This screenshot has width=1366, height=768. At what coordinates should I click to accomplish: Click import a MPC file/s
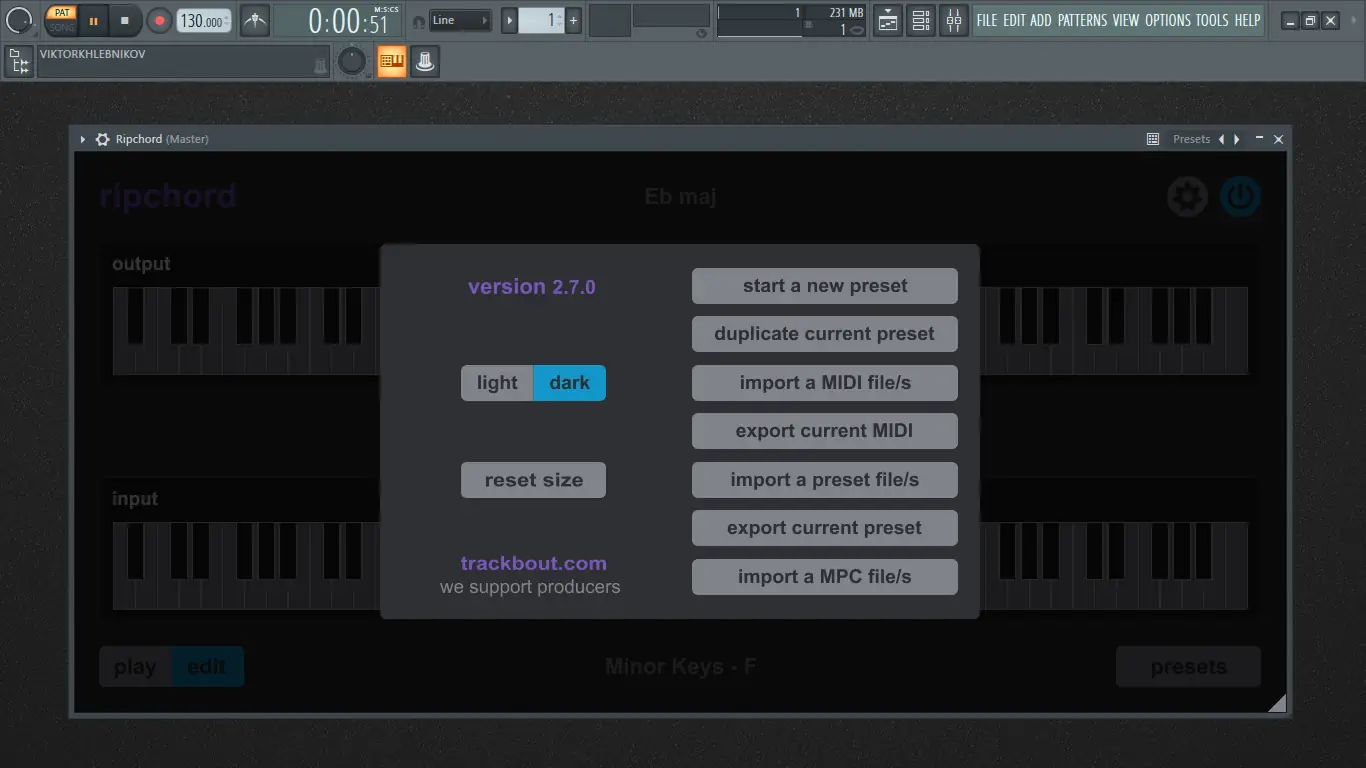(x=825, y=577)
